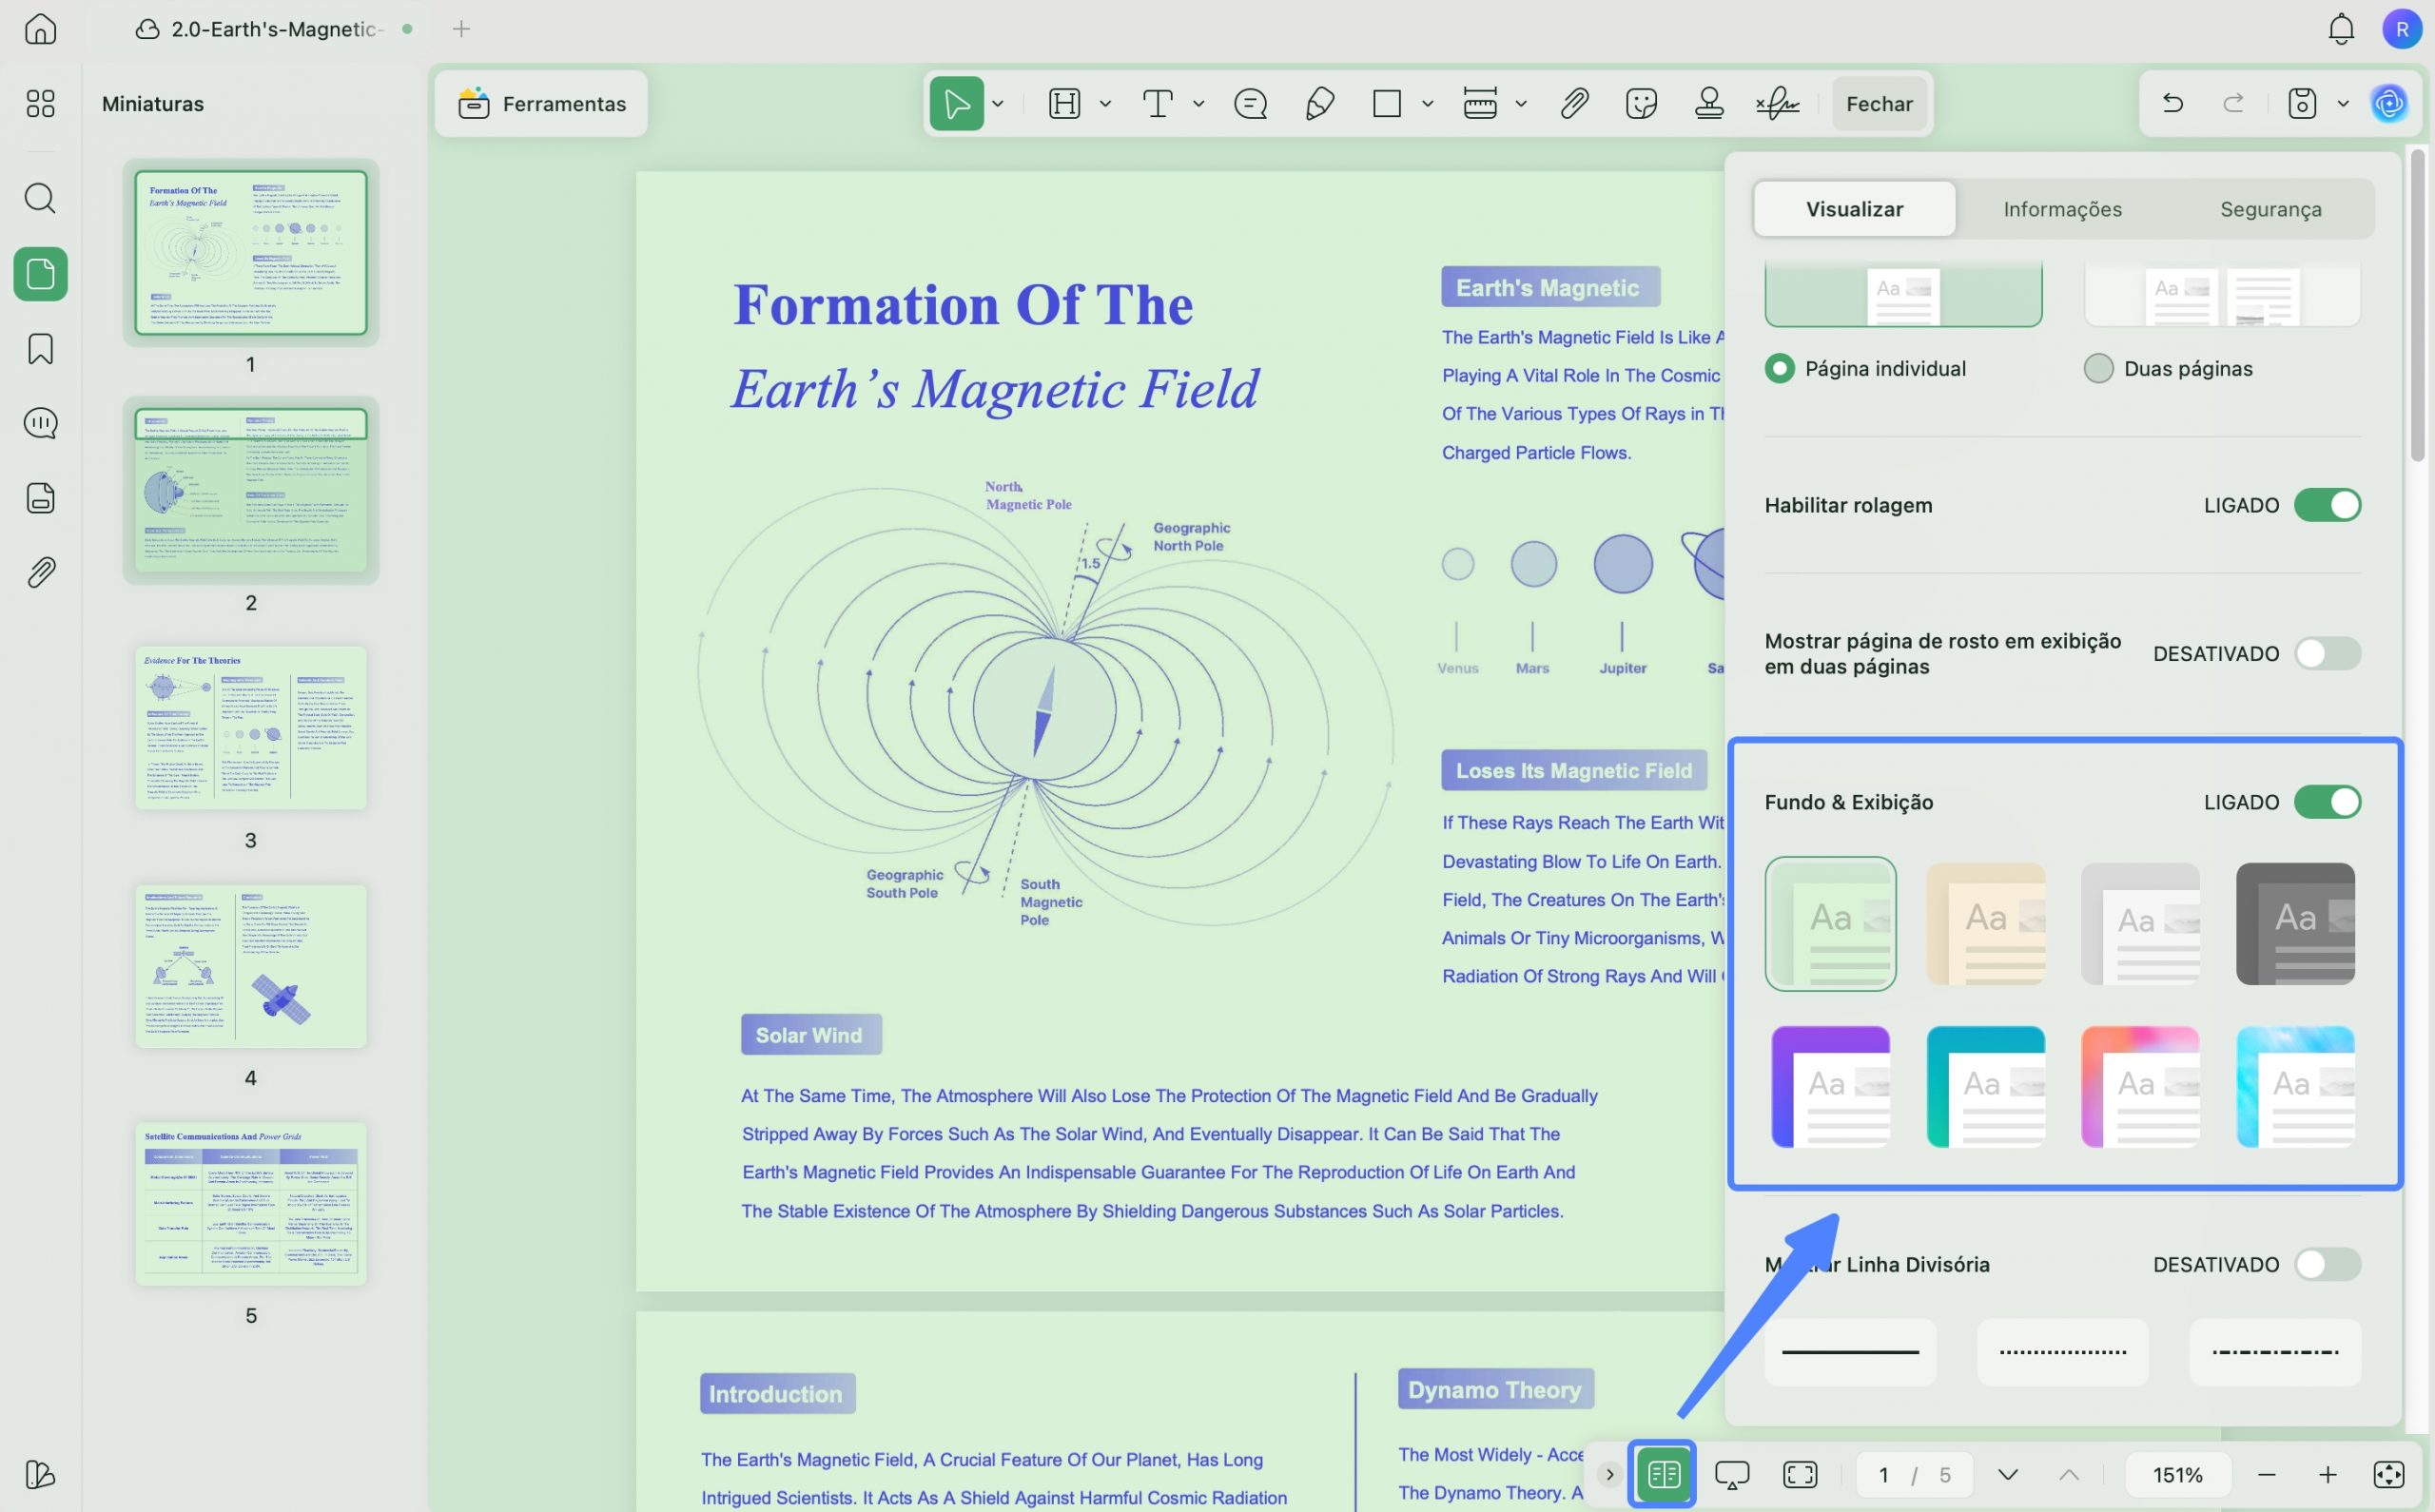2435x1512 pixels.
Task: Select the measure ruler tool
Action: 1480,103
